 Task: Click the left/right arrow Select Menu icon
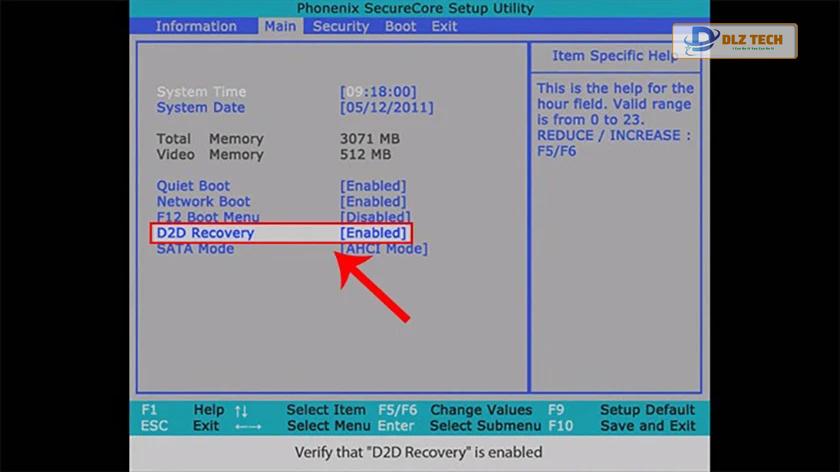(248, 427)
